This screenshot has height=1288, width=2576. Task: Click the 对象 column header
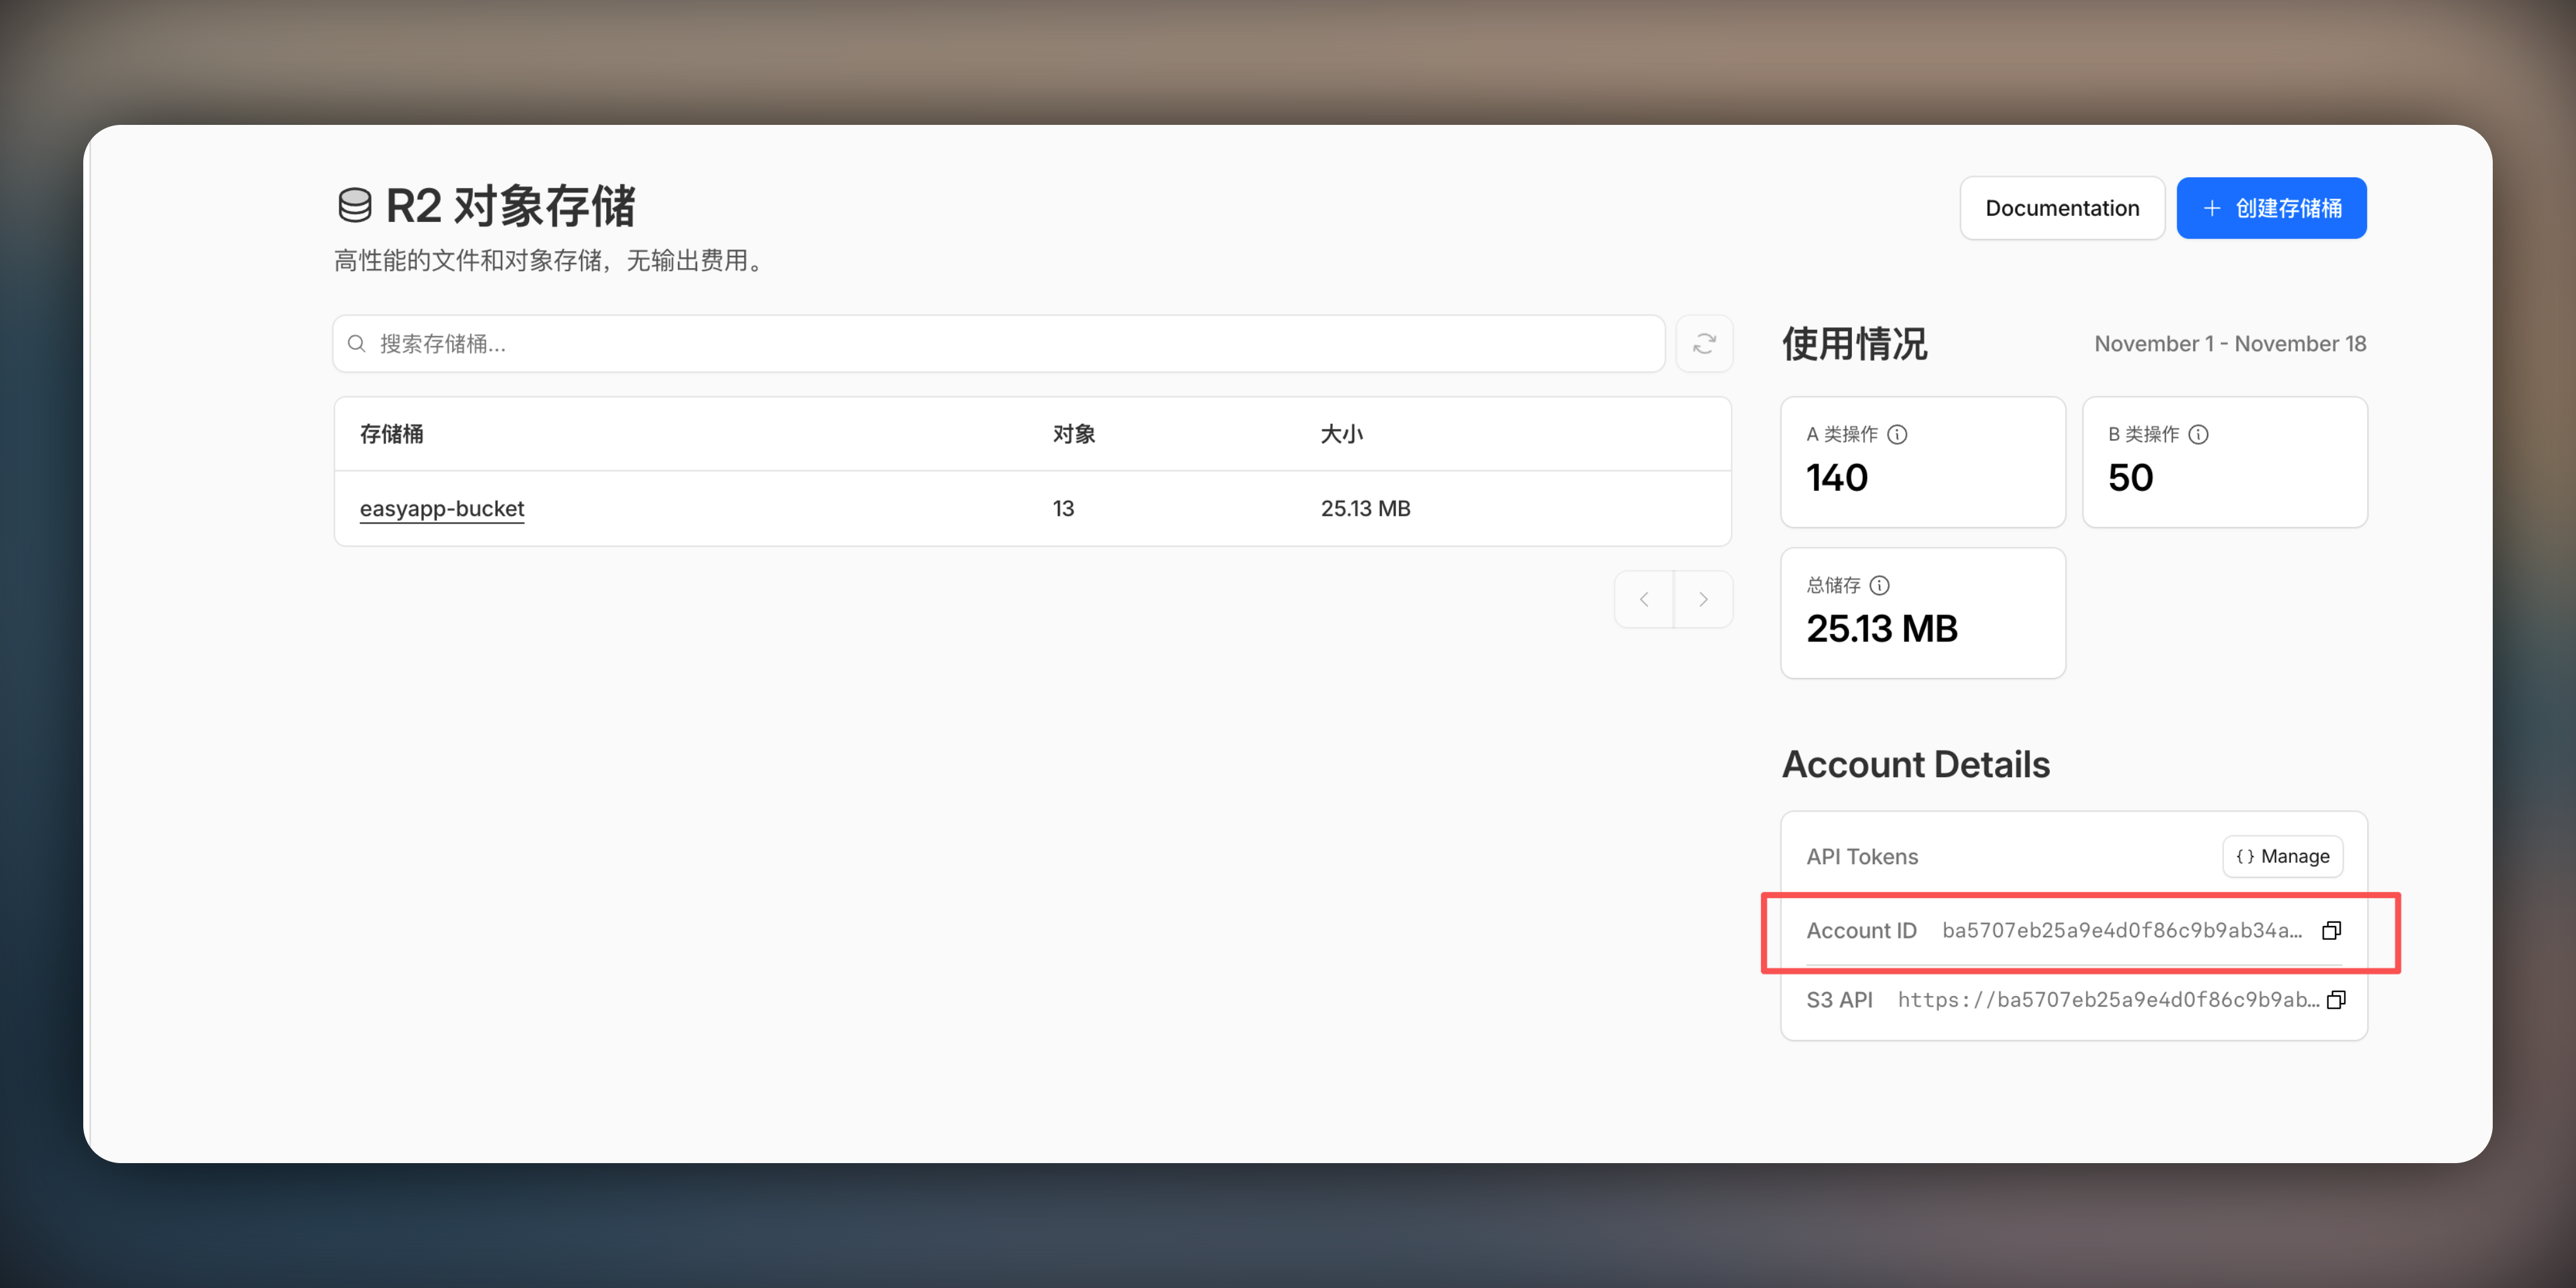1073,434
